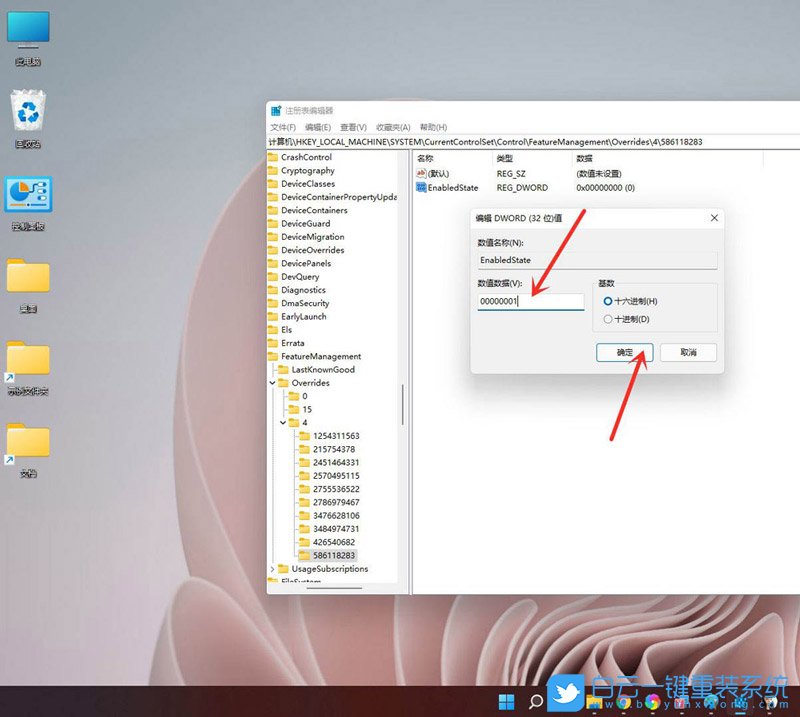Click the EnabledState DWORD value icon
Image resolution: width=800 pixels, height=717 pixels.
tap(421, 188)
